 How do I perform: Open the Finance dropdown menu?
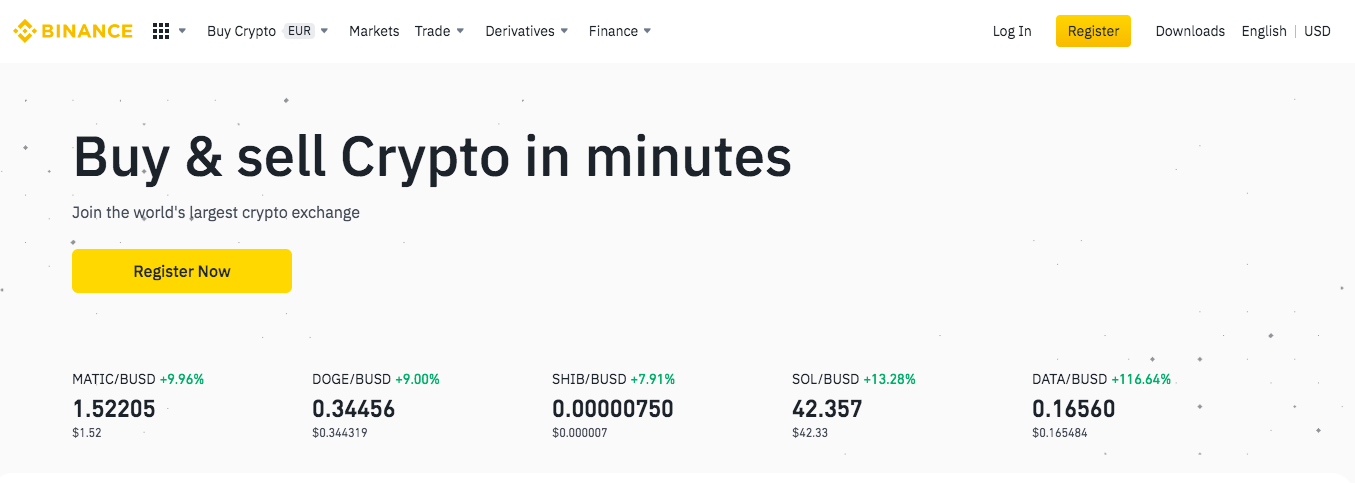click(x=620, y=31)
